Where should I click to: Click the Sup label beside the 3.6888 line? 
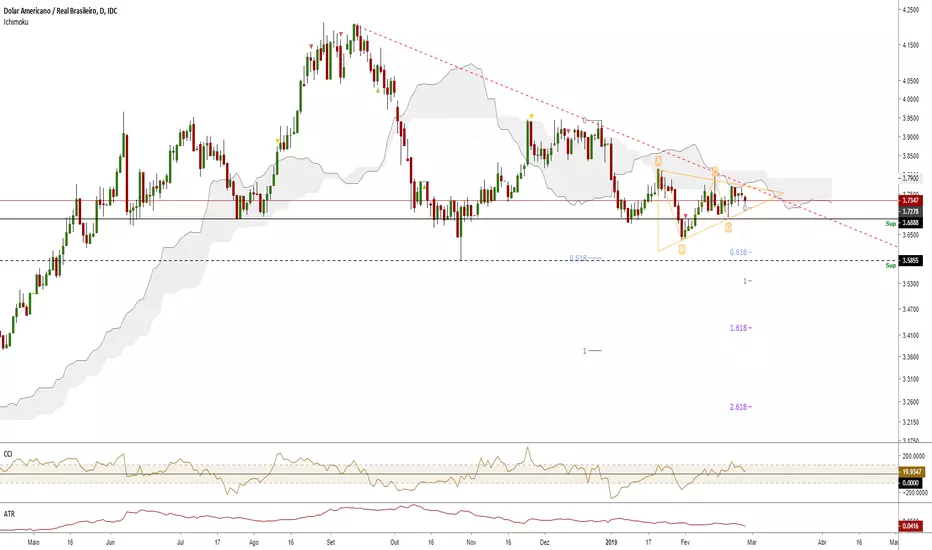click(890, 224)
